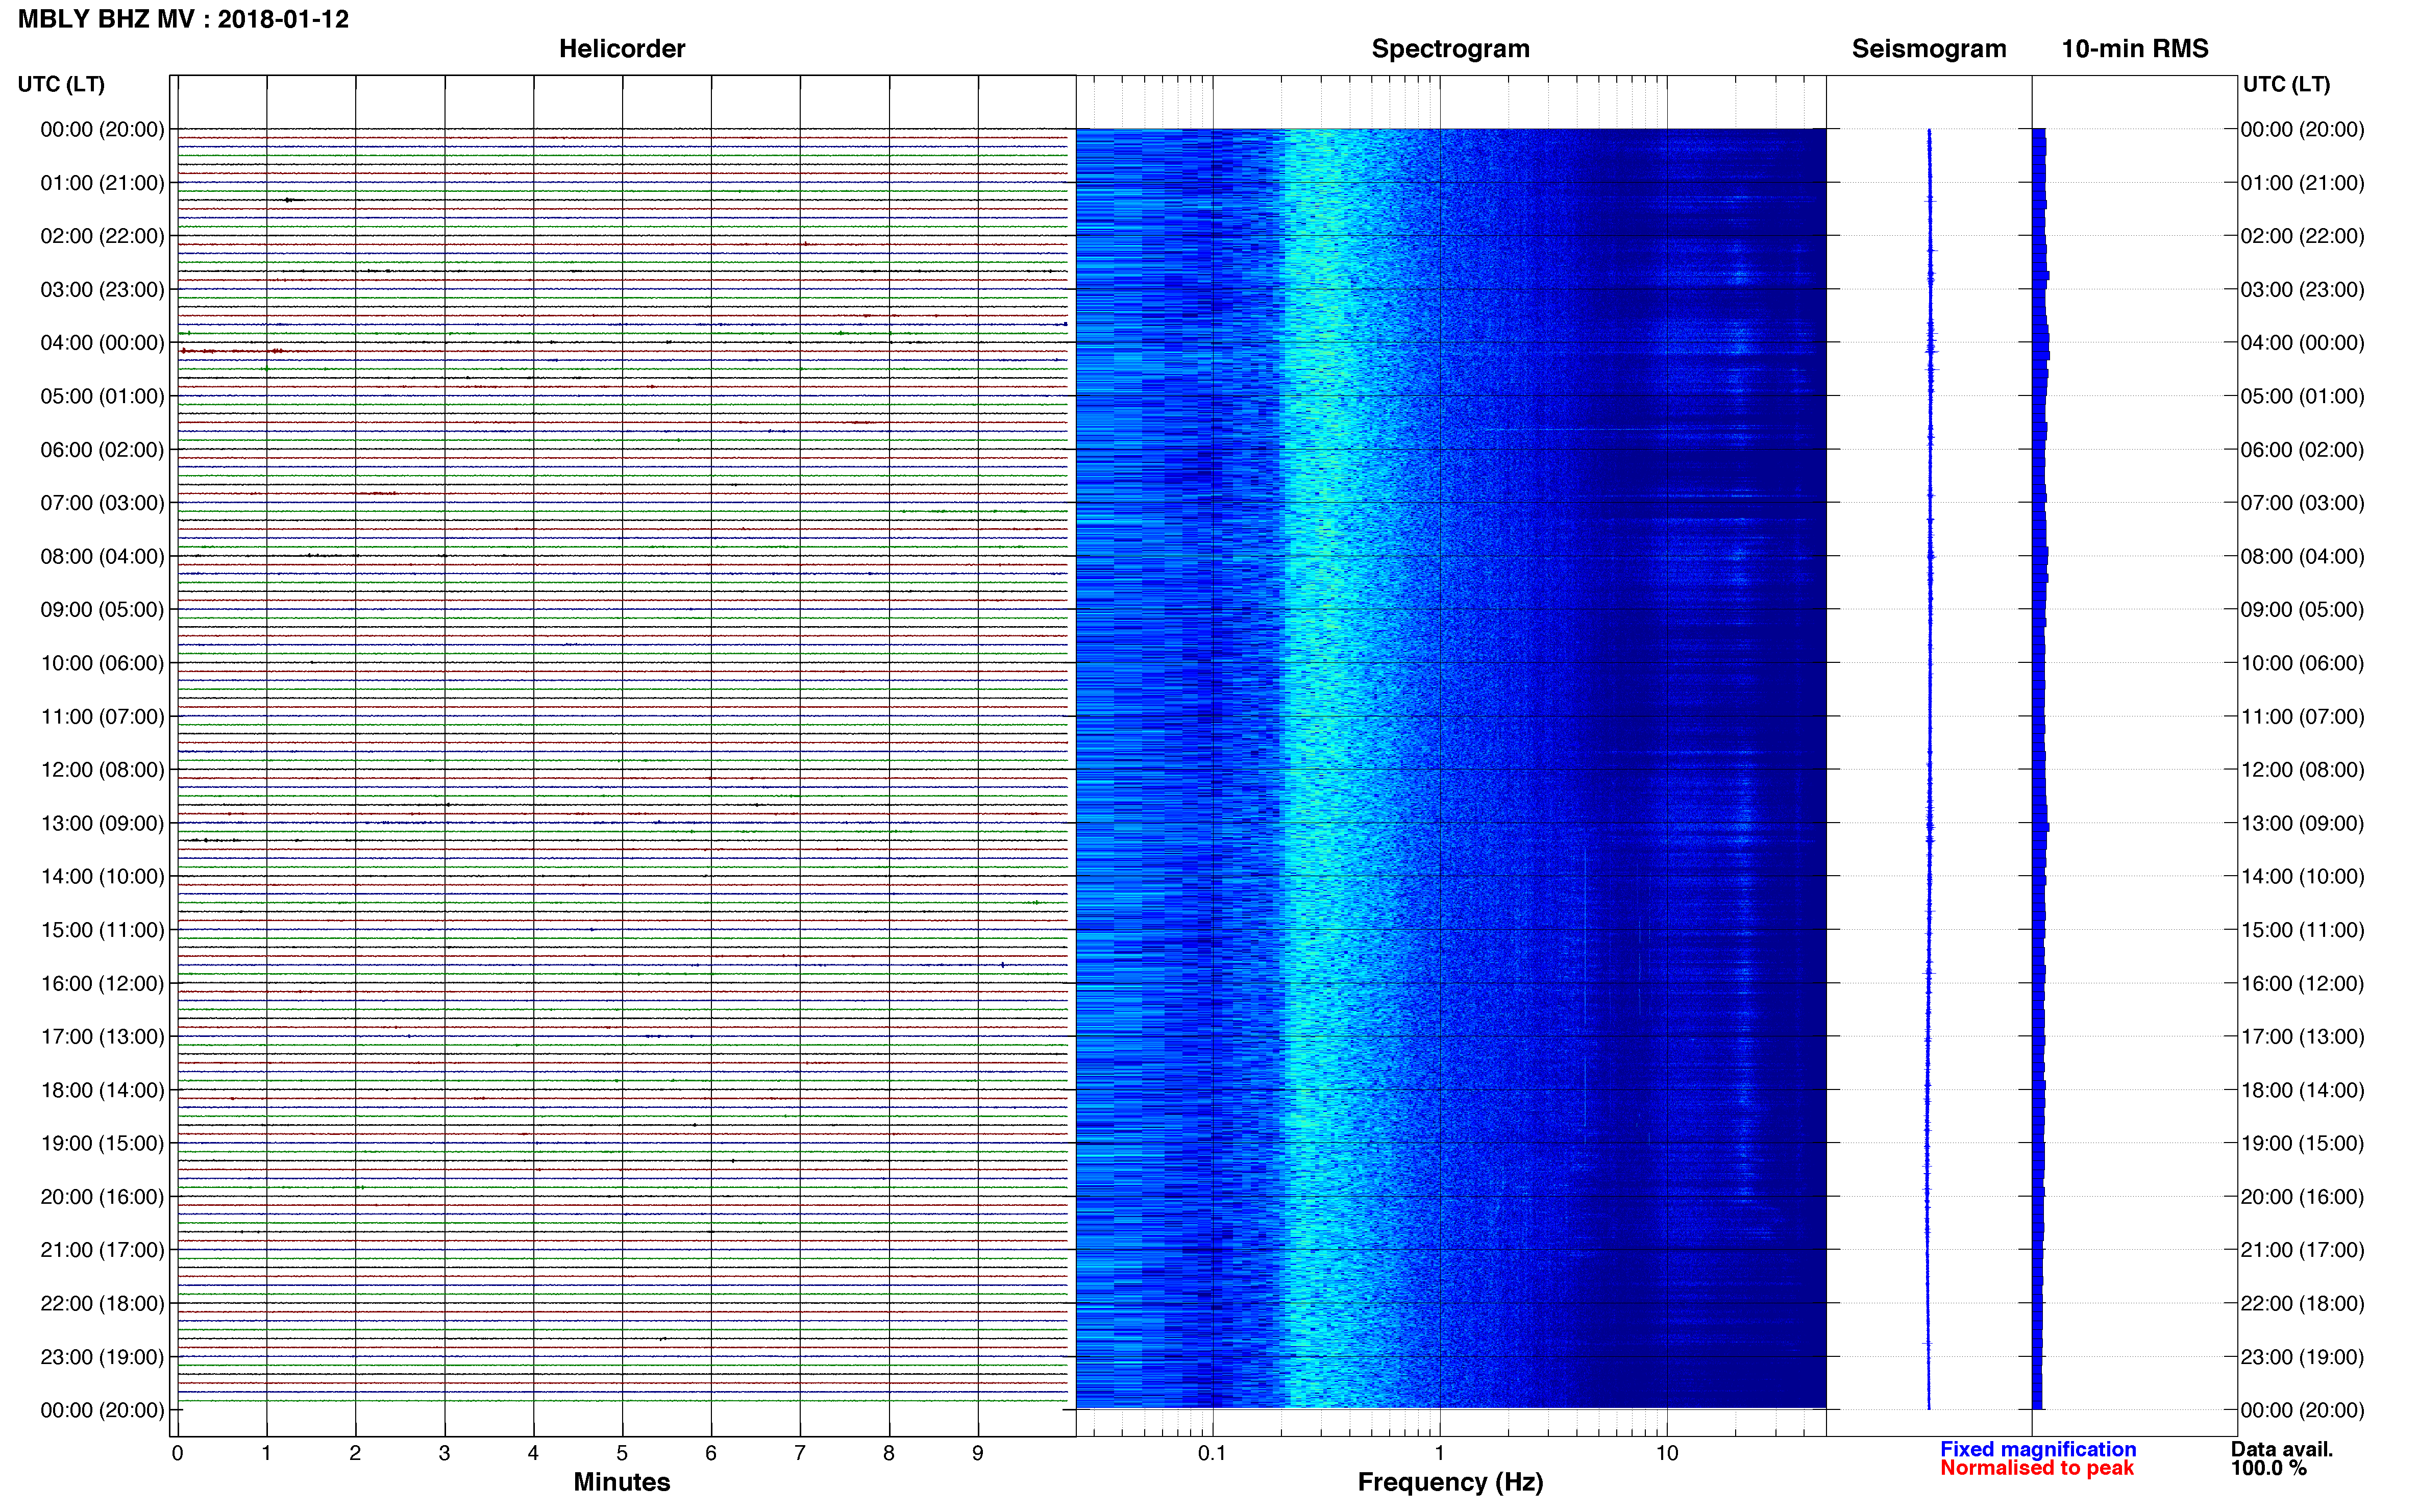2419x1512 pixels.
Task: Click the '0.1' tick on the Frequency axis
Action: point(1212,1453)
